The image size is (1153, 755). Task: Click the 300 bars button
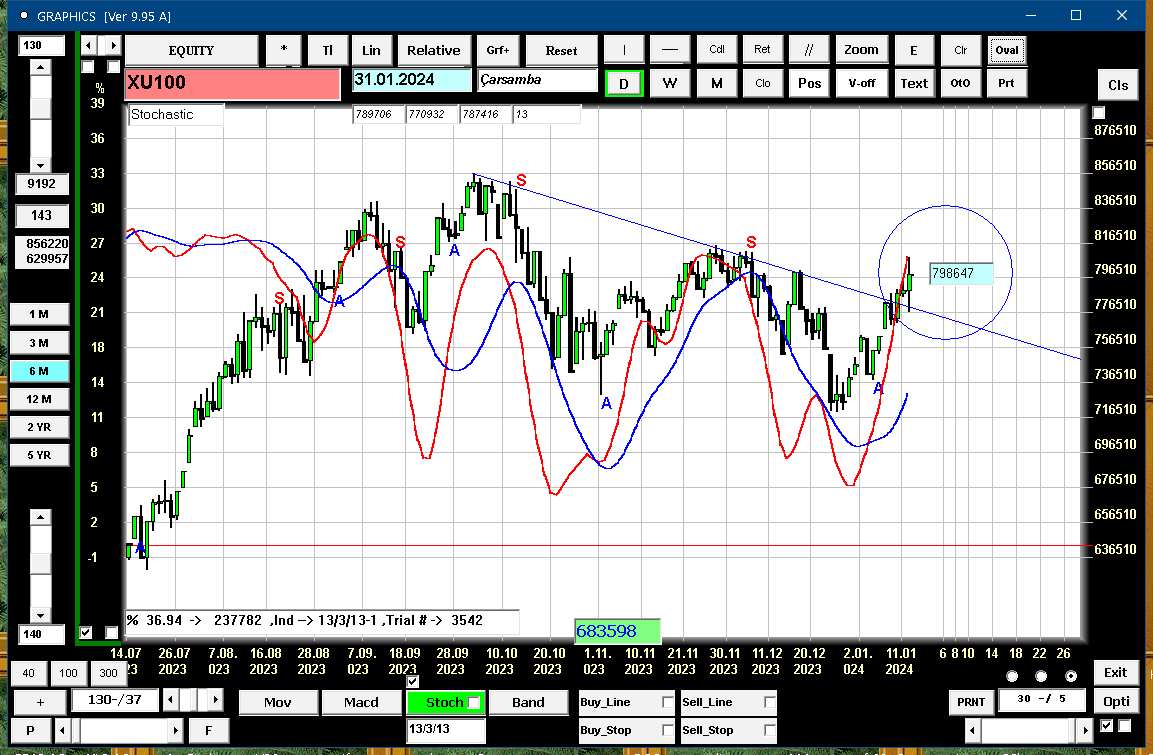(x=108, y=673)
